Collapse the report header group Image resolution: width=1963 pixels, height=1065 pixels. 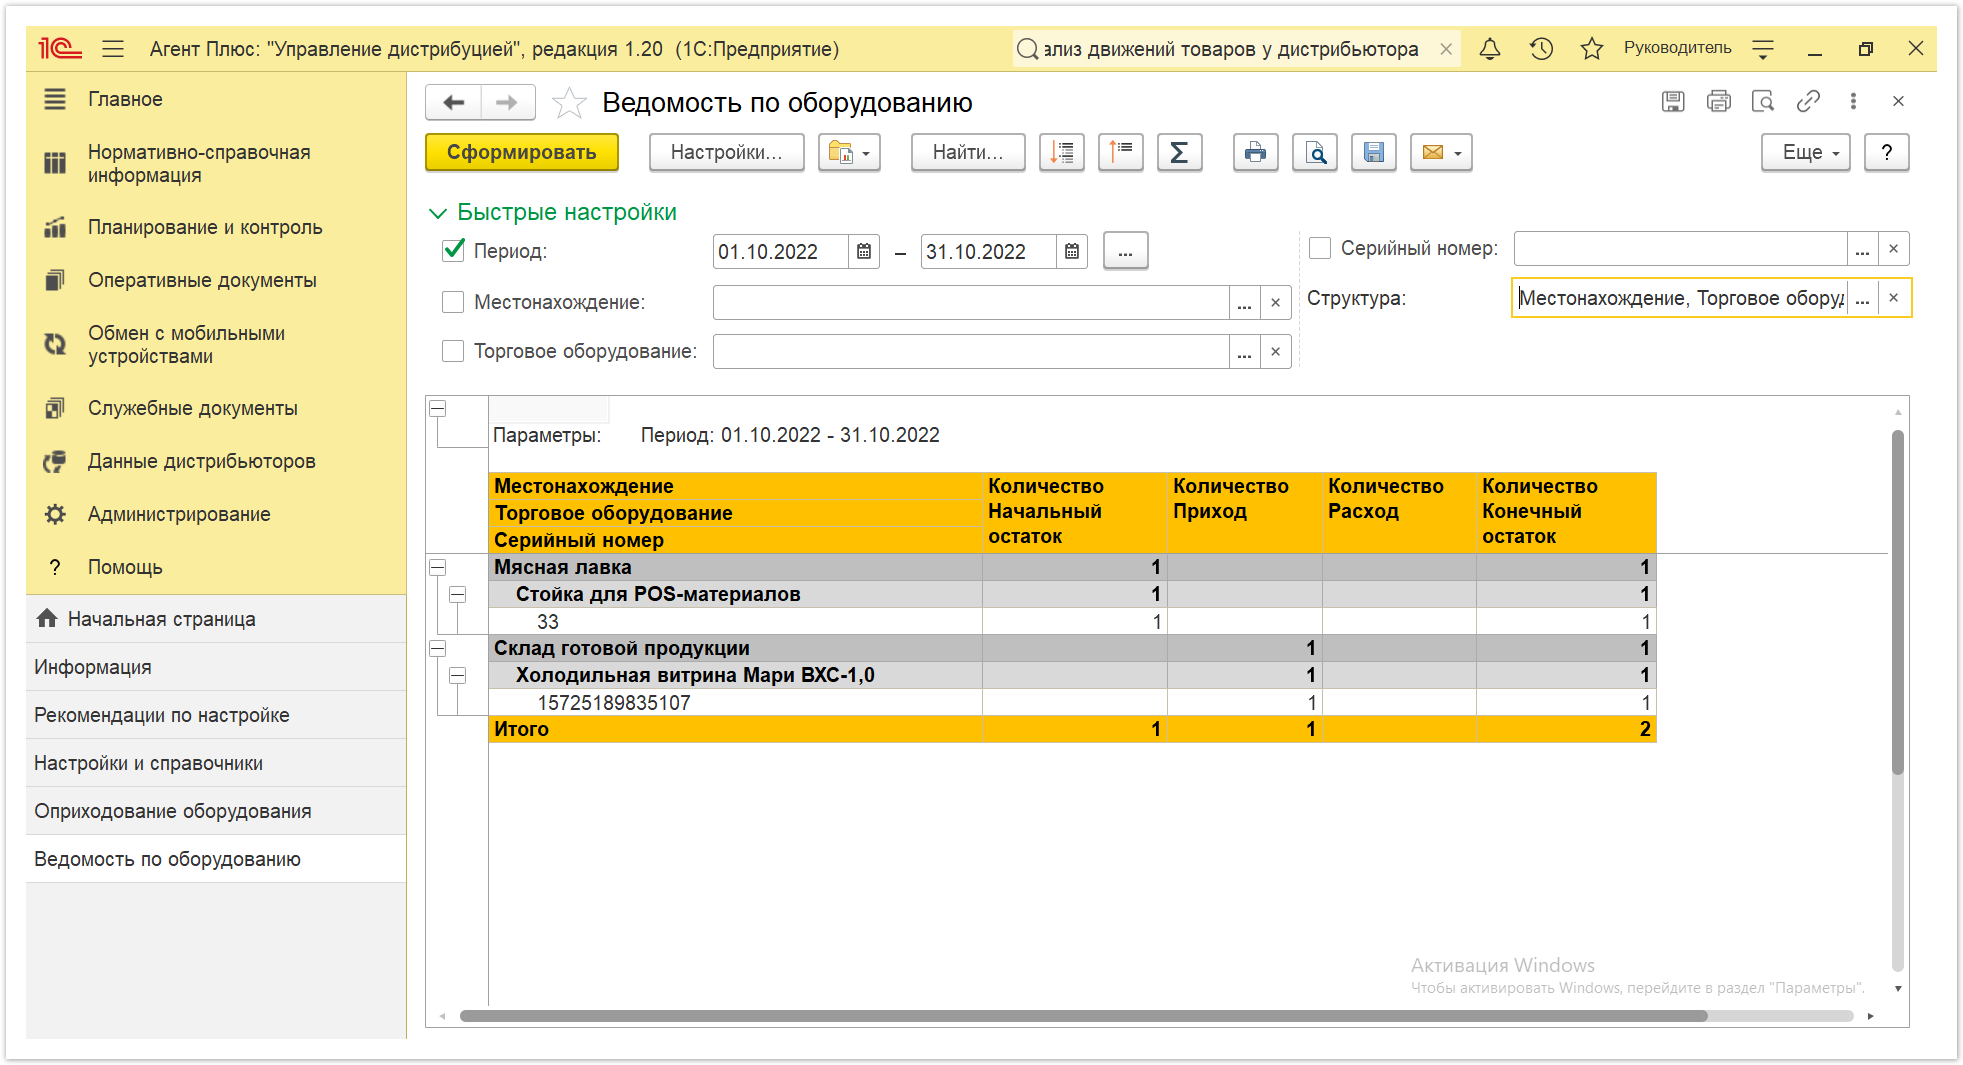click(x=437, y=408)
